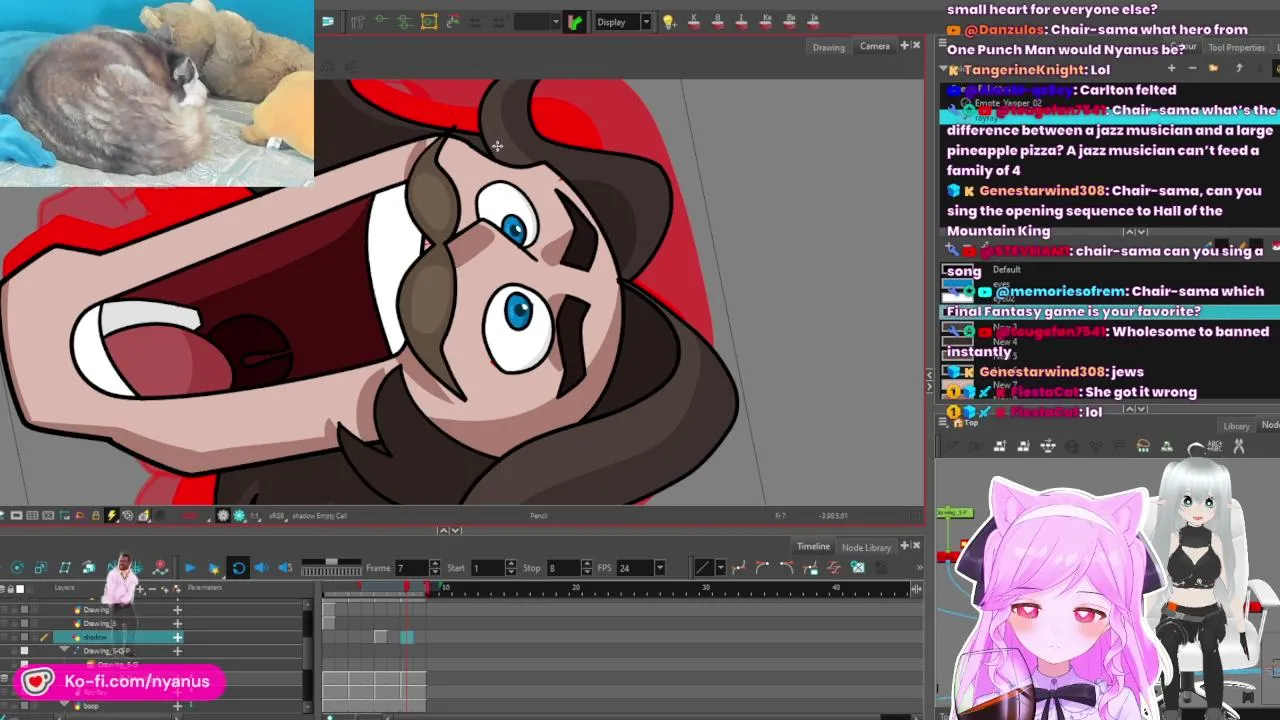
Task: Collapse the Drawing_5-G-P layer group
Action: pos(64,650)
